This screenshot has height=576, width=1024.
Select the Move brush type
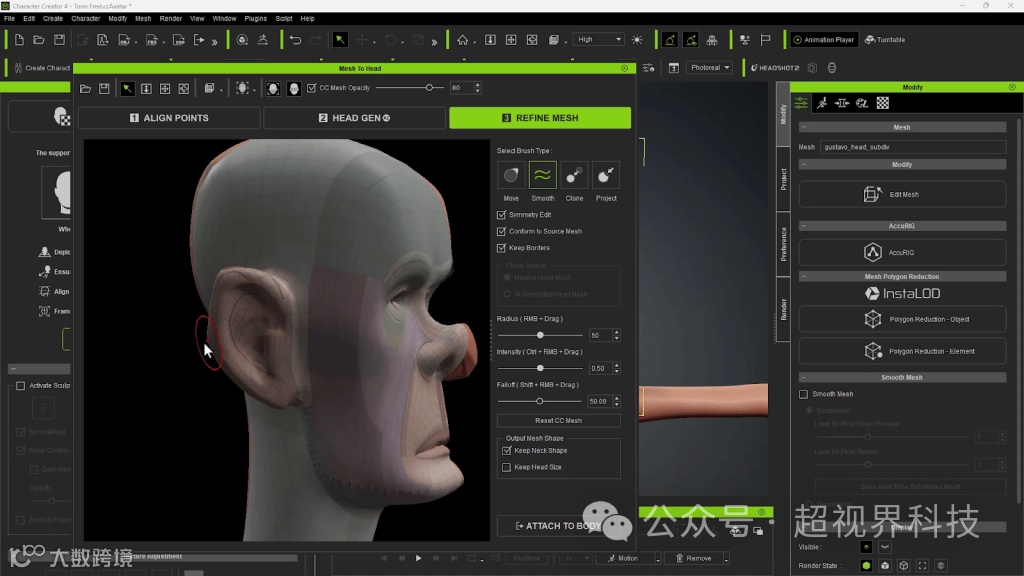click(511, 175)
